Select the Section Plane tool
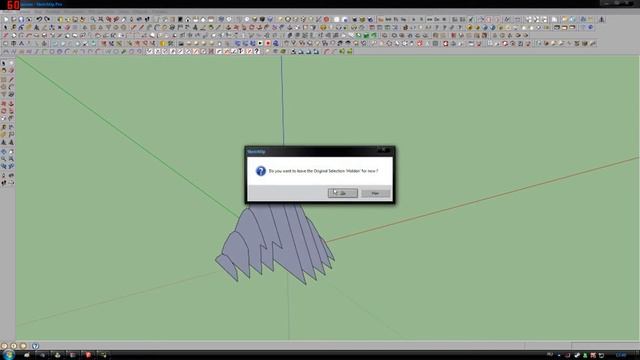Image resolution: width=640 pixels, height=360 pixels. click(x=11, y=182)
